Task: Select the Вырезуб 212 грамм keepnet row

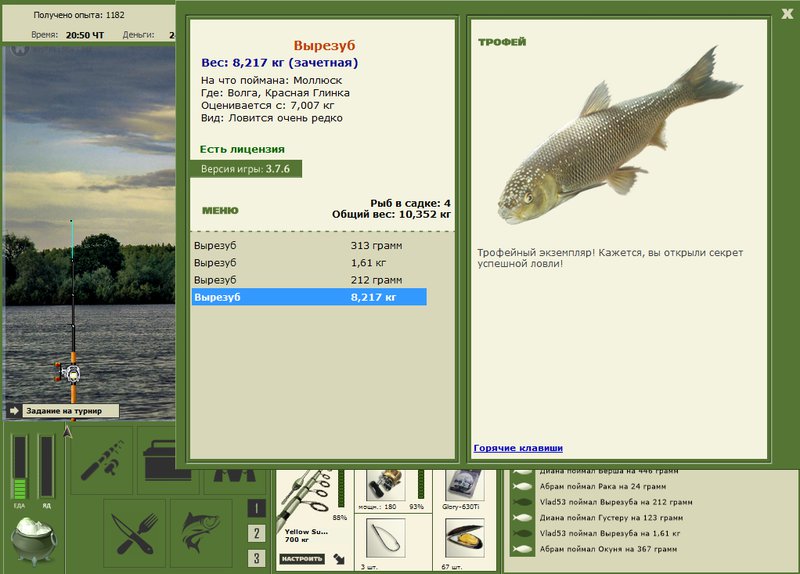Action: 309,280
